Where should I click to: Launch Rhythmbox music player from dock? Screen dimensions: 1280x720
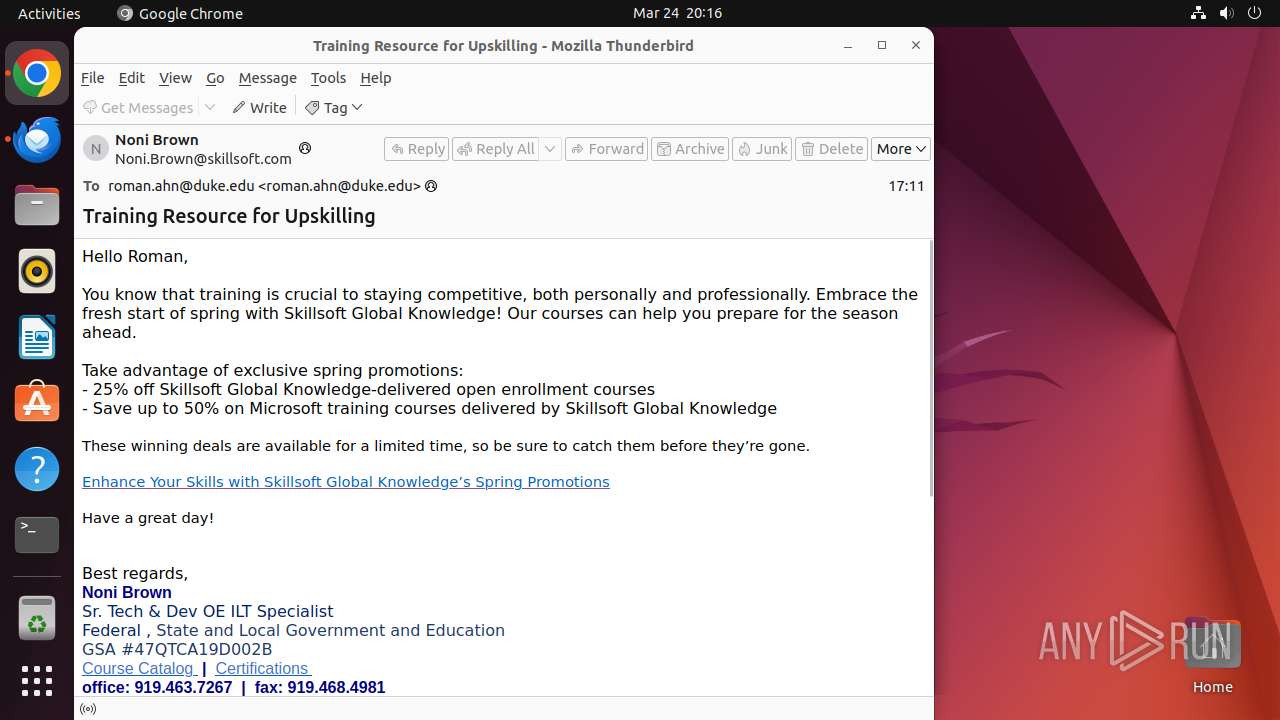coord(37,271)
